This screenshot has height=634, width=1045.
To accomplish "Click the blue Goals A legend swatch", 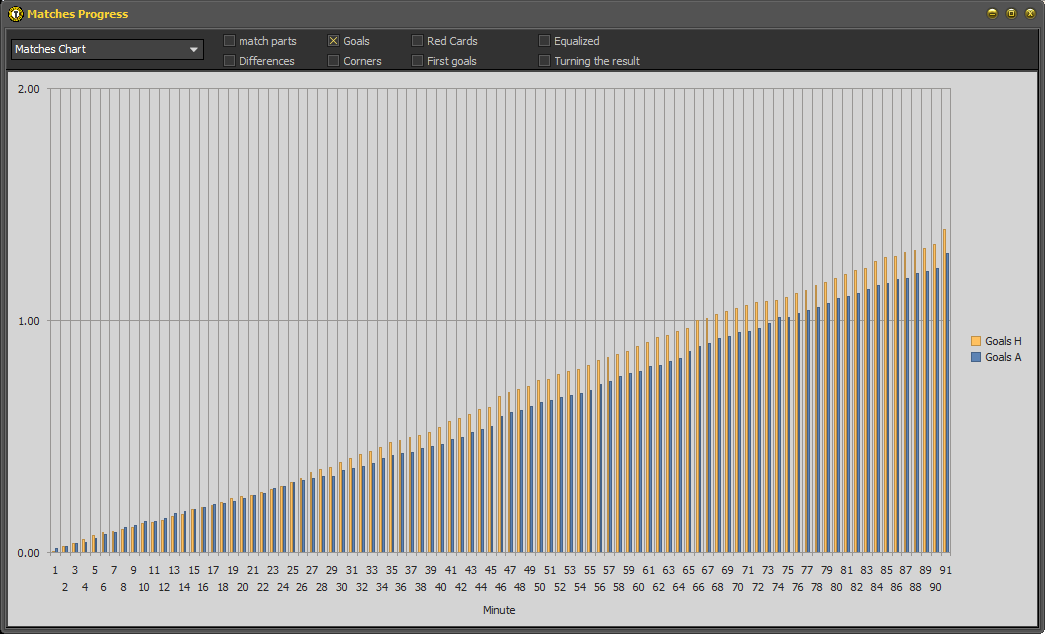I will (976, 357).
